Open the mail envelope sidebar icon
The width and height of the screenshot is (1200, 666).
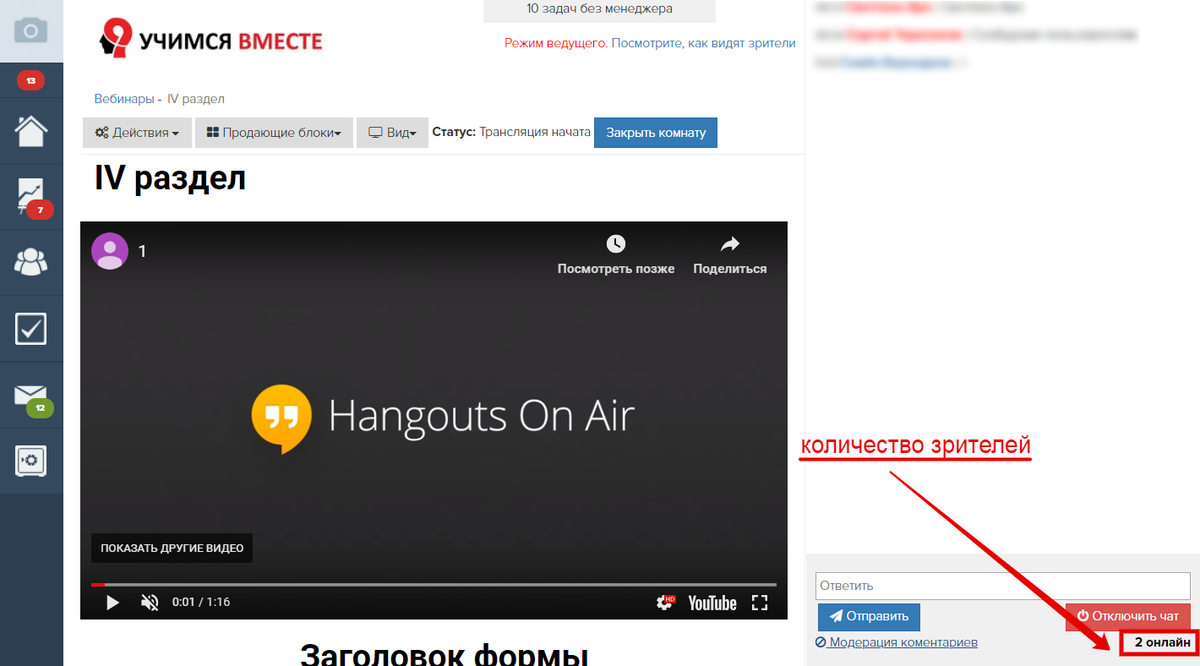click(31, 395)
